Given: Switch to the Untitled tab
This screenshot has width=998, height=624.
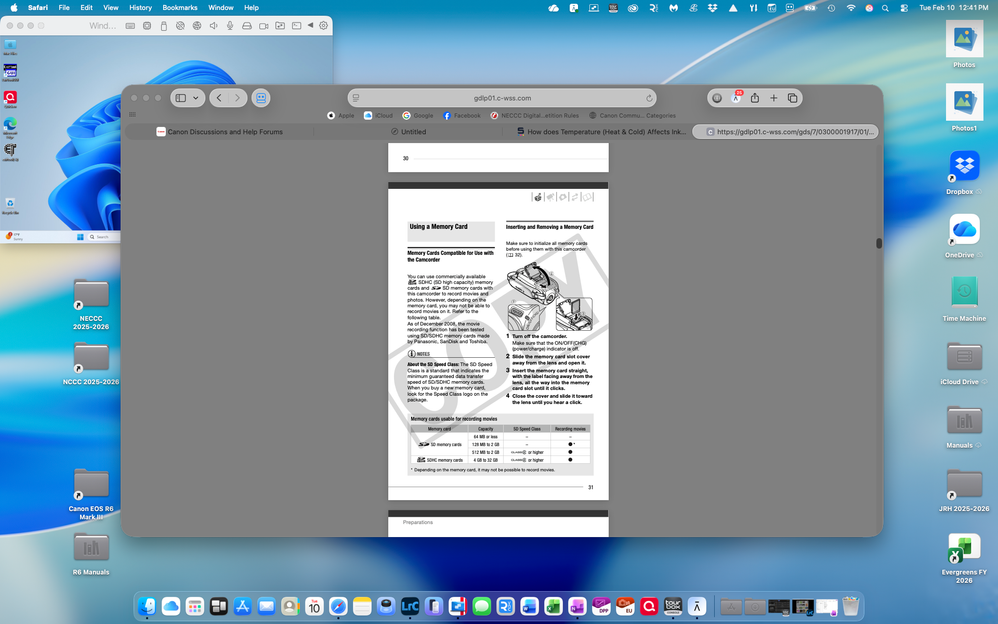Looking at the screenshot, I should 409,132.
